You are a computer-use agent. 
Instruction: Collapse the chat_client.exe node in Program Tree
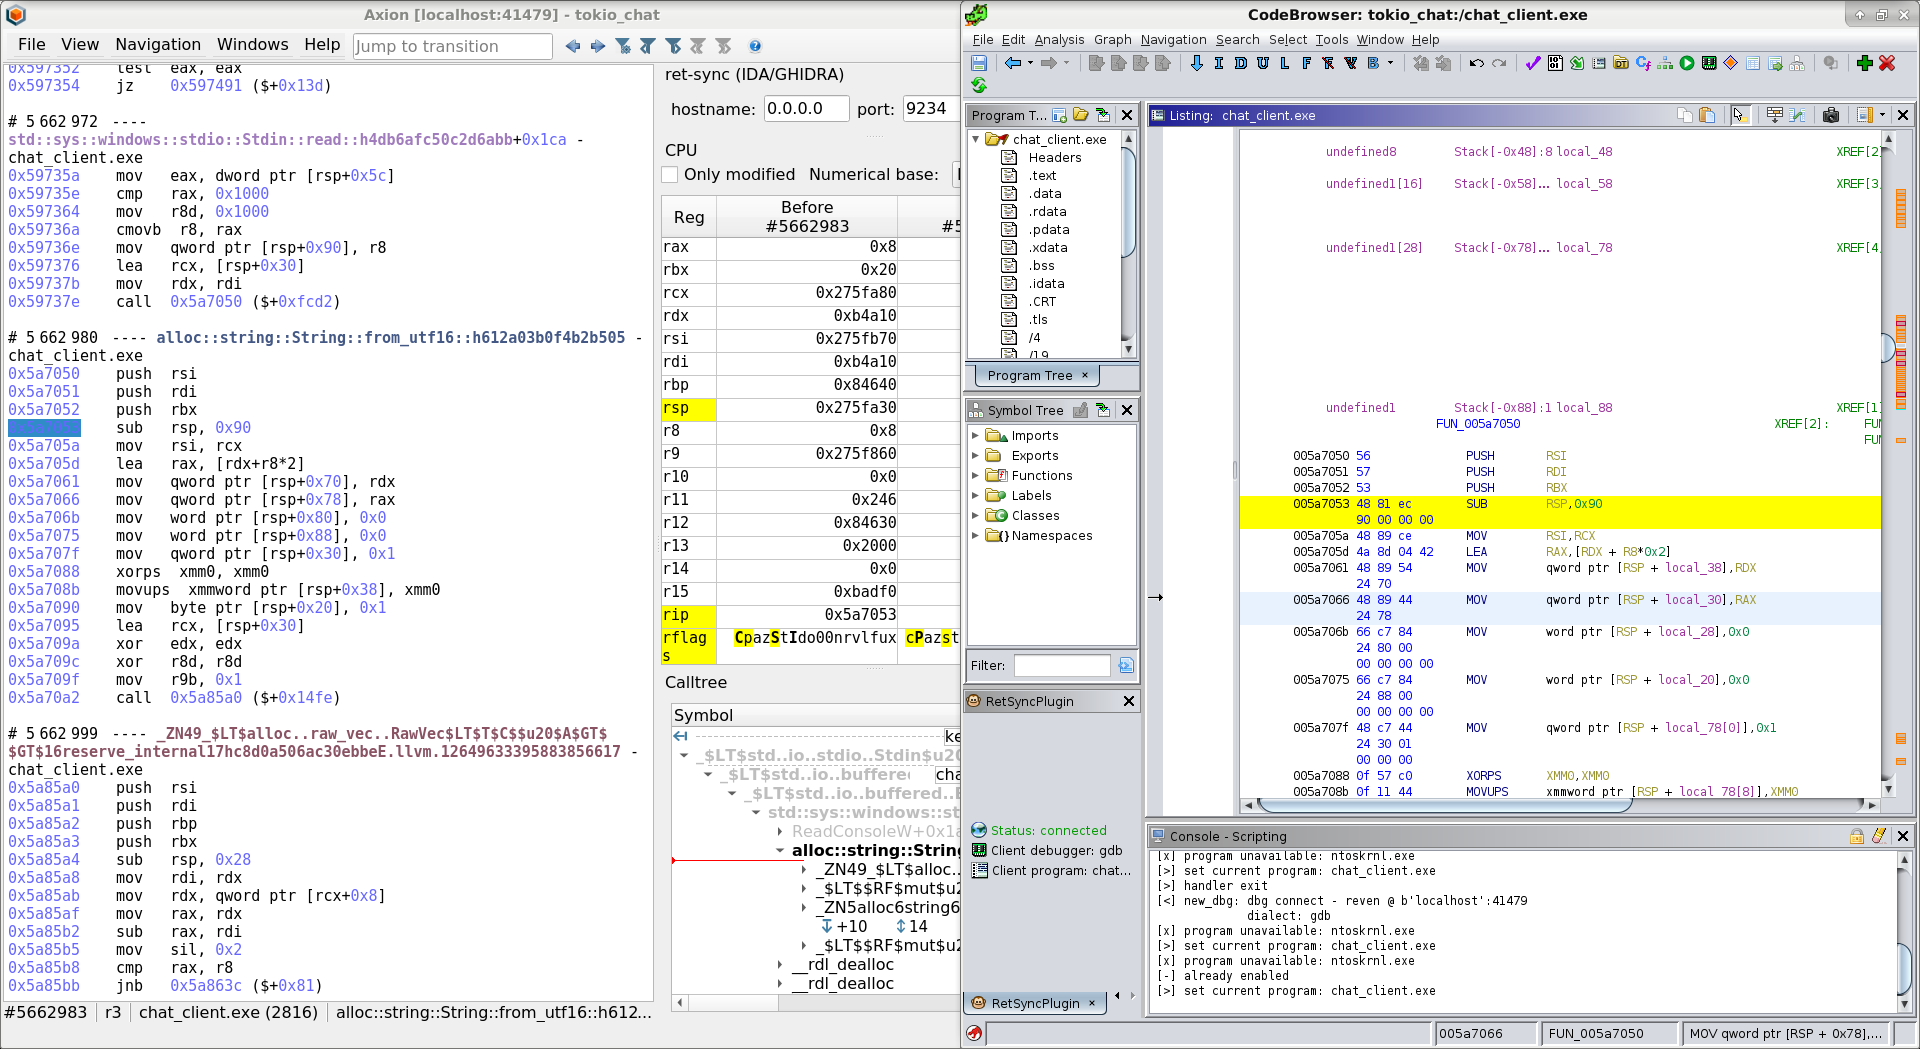[977, 139]
